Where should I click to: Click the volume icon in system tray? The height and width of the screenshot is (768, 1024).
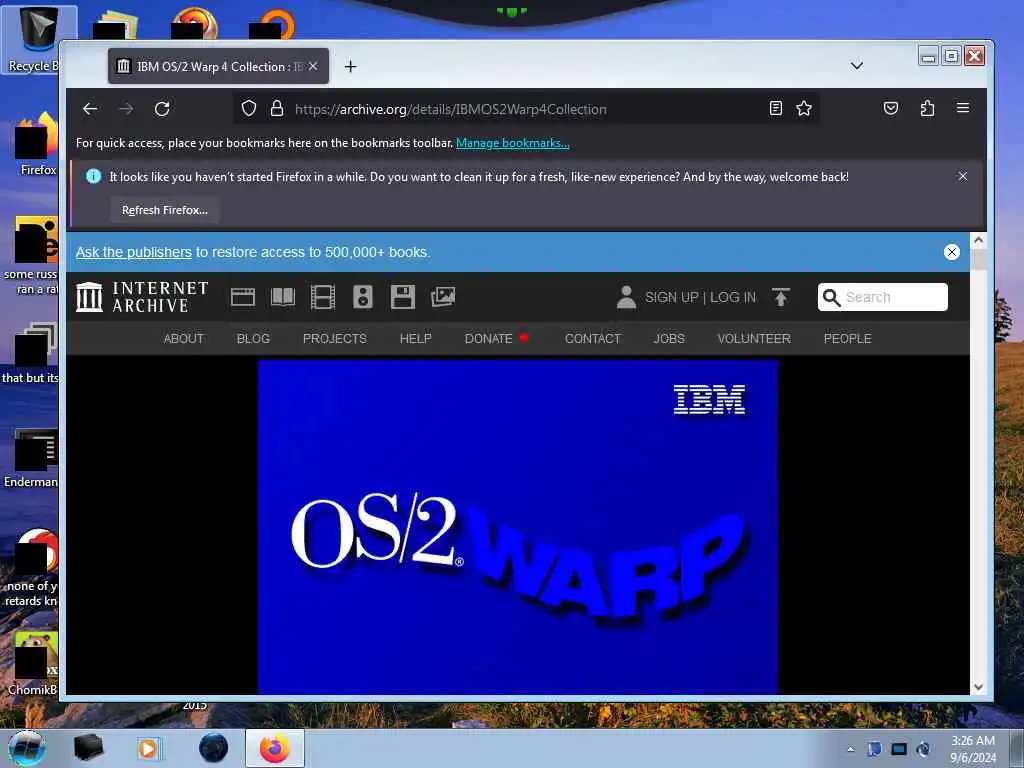pyautogui.click(x=923, y=749)
